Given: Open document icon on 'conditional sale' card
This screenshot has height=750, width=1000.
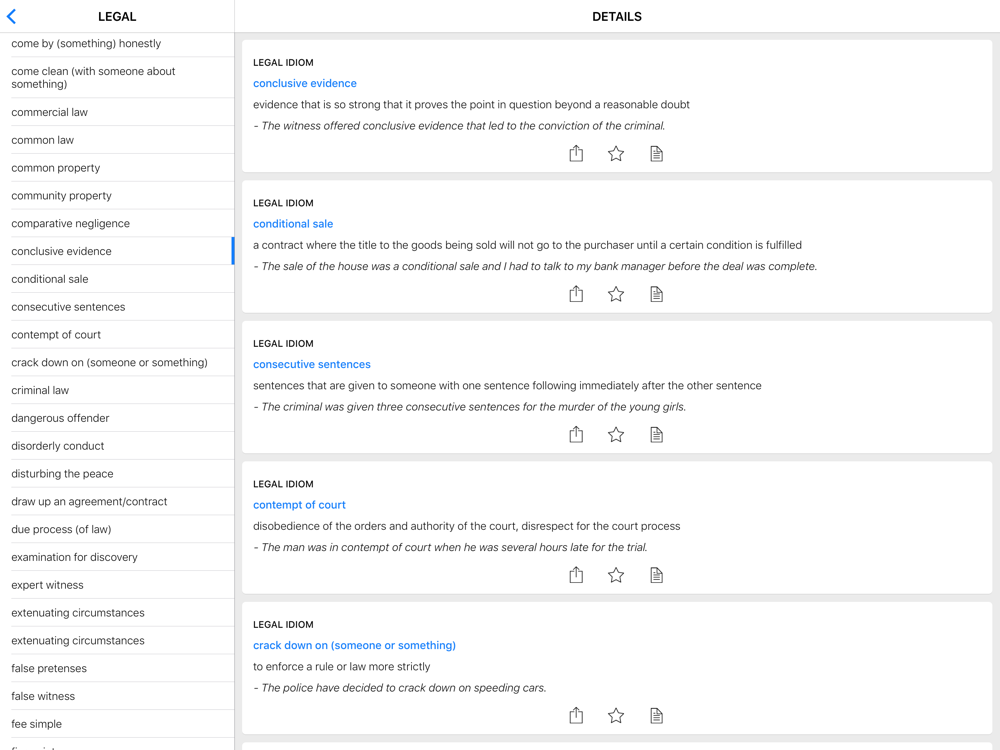Looking at the screenshot, I should (x=656, y=294).
